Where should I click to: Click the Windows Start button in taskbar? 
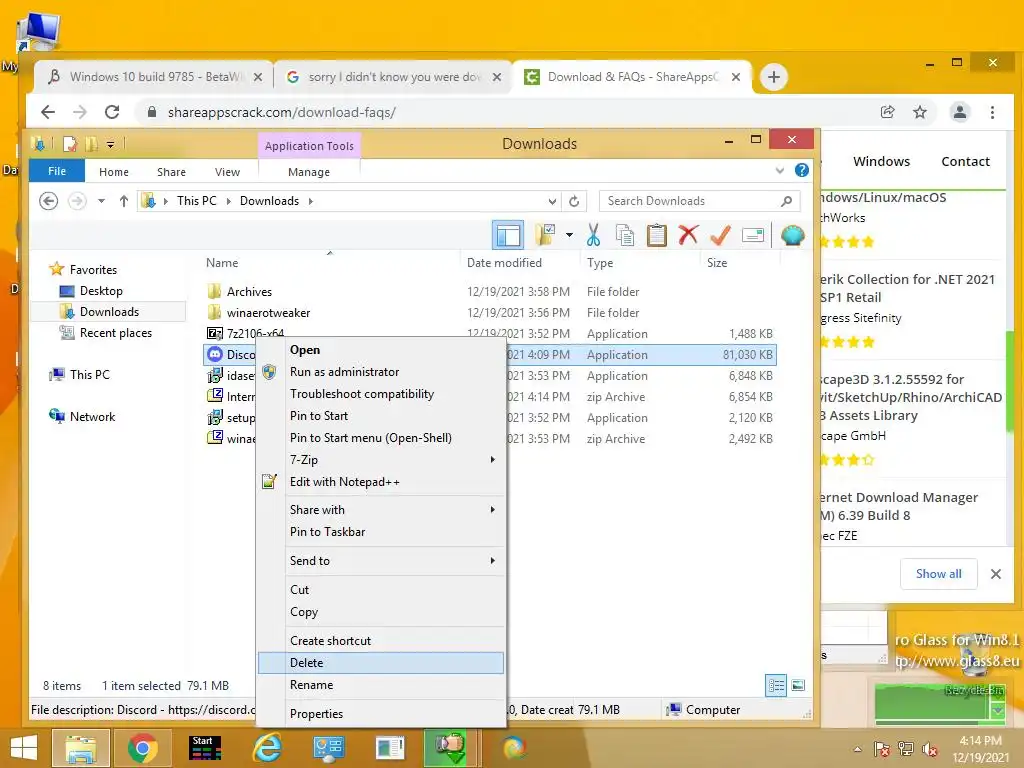(24, 748)
